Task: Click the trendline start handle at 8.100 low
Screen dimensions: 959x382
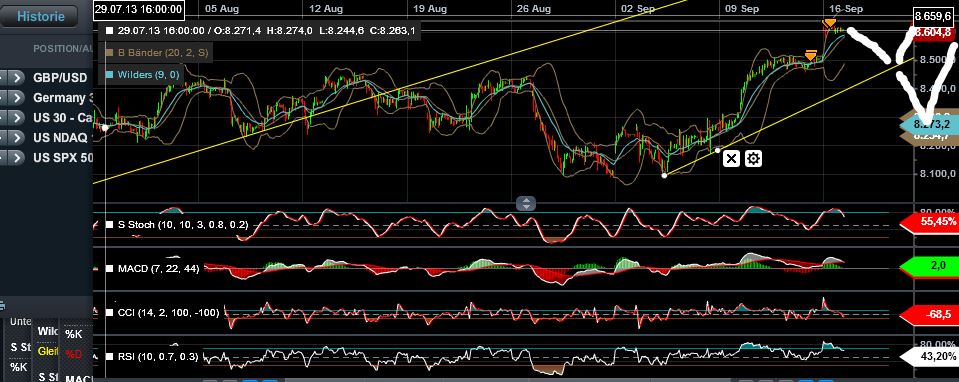Action: point(665,175)
